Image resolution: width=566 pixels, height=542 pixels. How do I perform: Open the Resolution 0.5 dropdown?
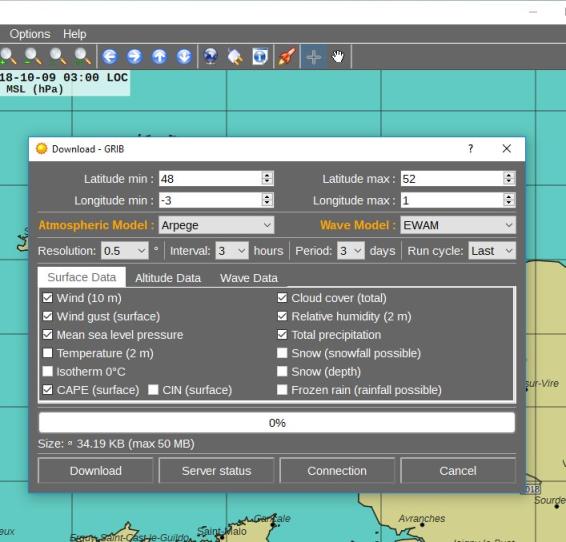[x=125, y=251]
